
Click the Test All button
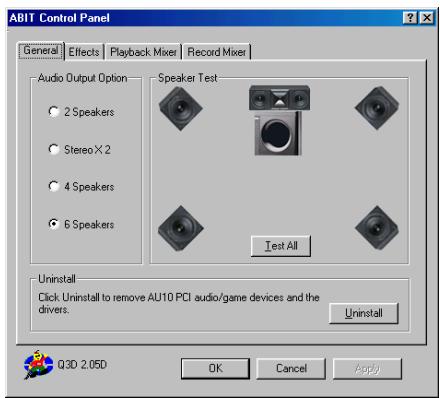(281, 246)
